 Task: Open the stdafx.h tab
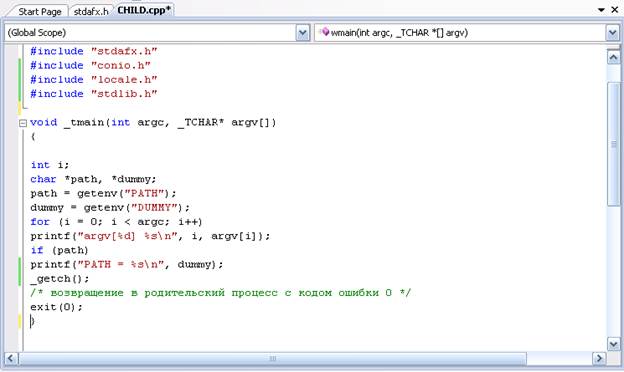[x=91, y=11]
